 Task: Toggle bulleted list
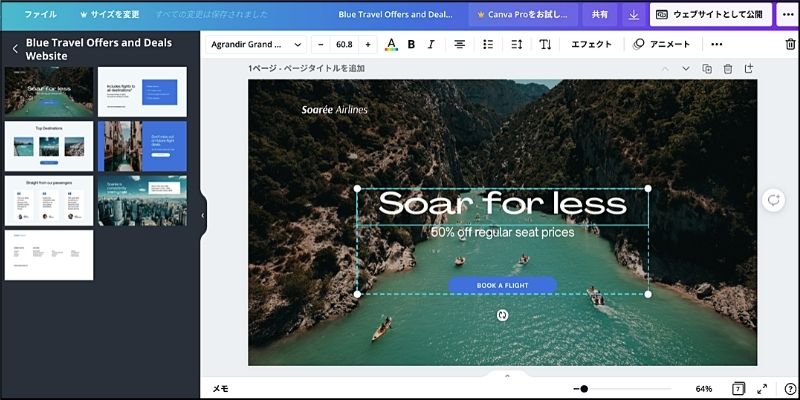[488, 44]
